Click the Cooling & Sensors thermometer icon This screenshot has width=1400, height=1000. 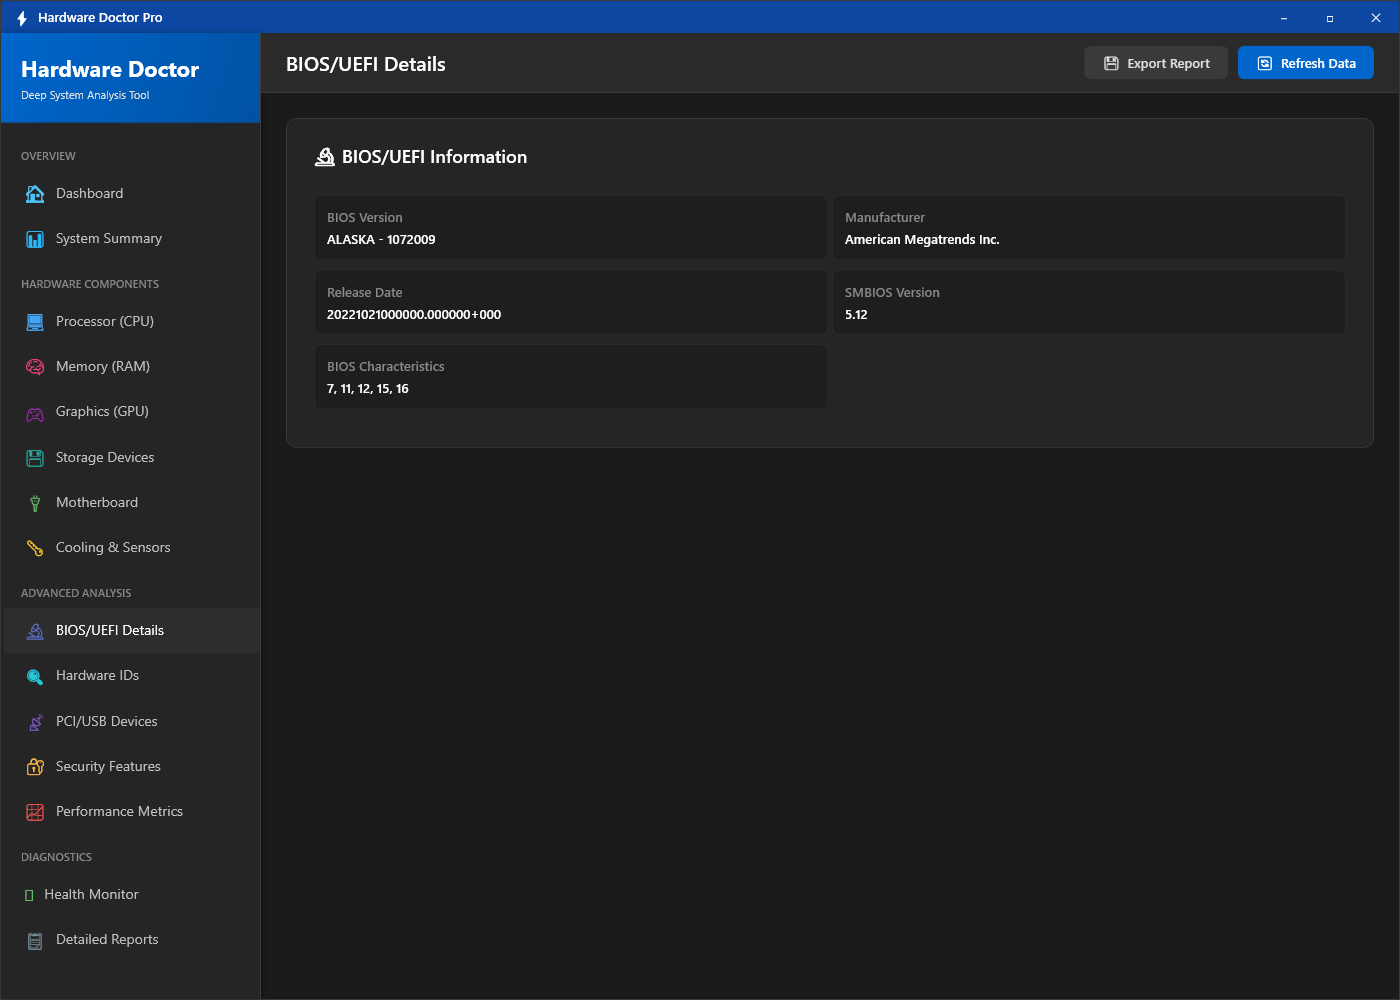tap(35, 548)
